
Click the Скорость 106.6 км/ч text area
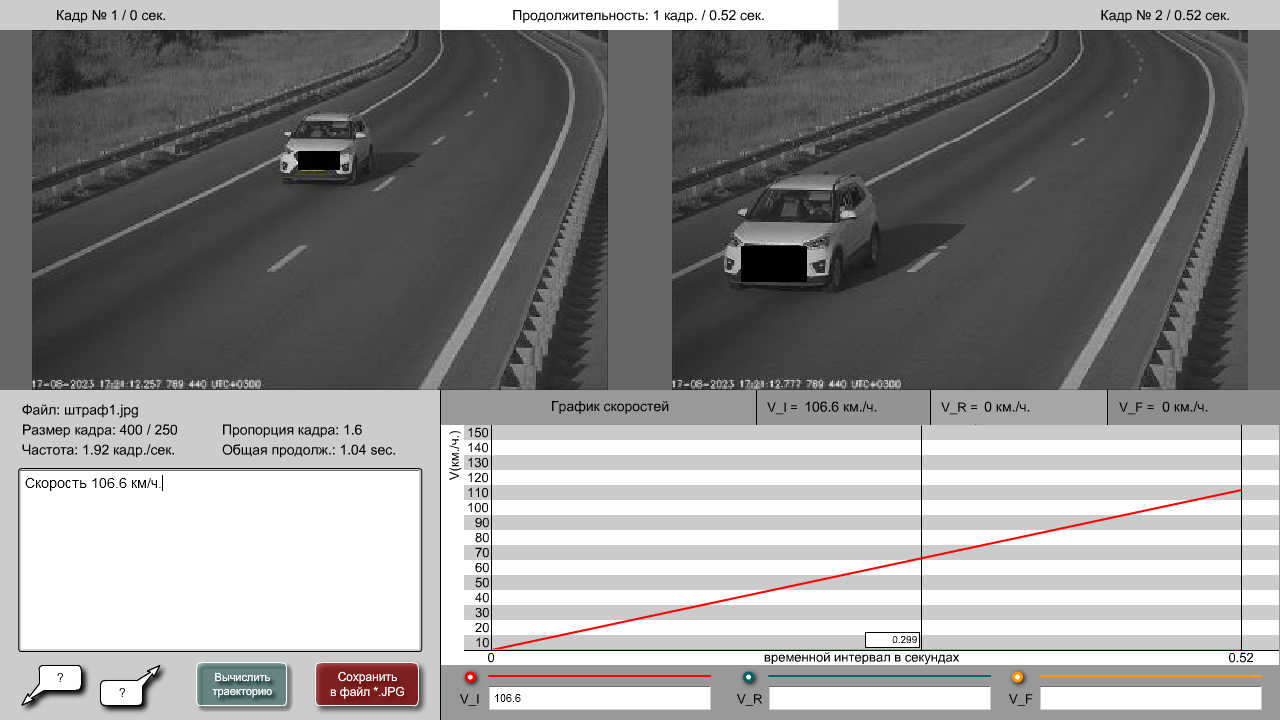tap(220, 560)
